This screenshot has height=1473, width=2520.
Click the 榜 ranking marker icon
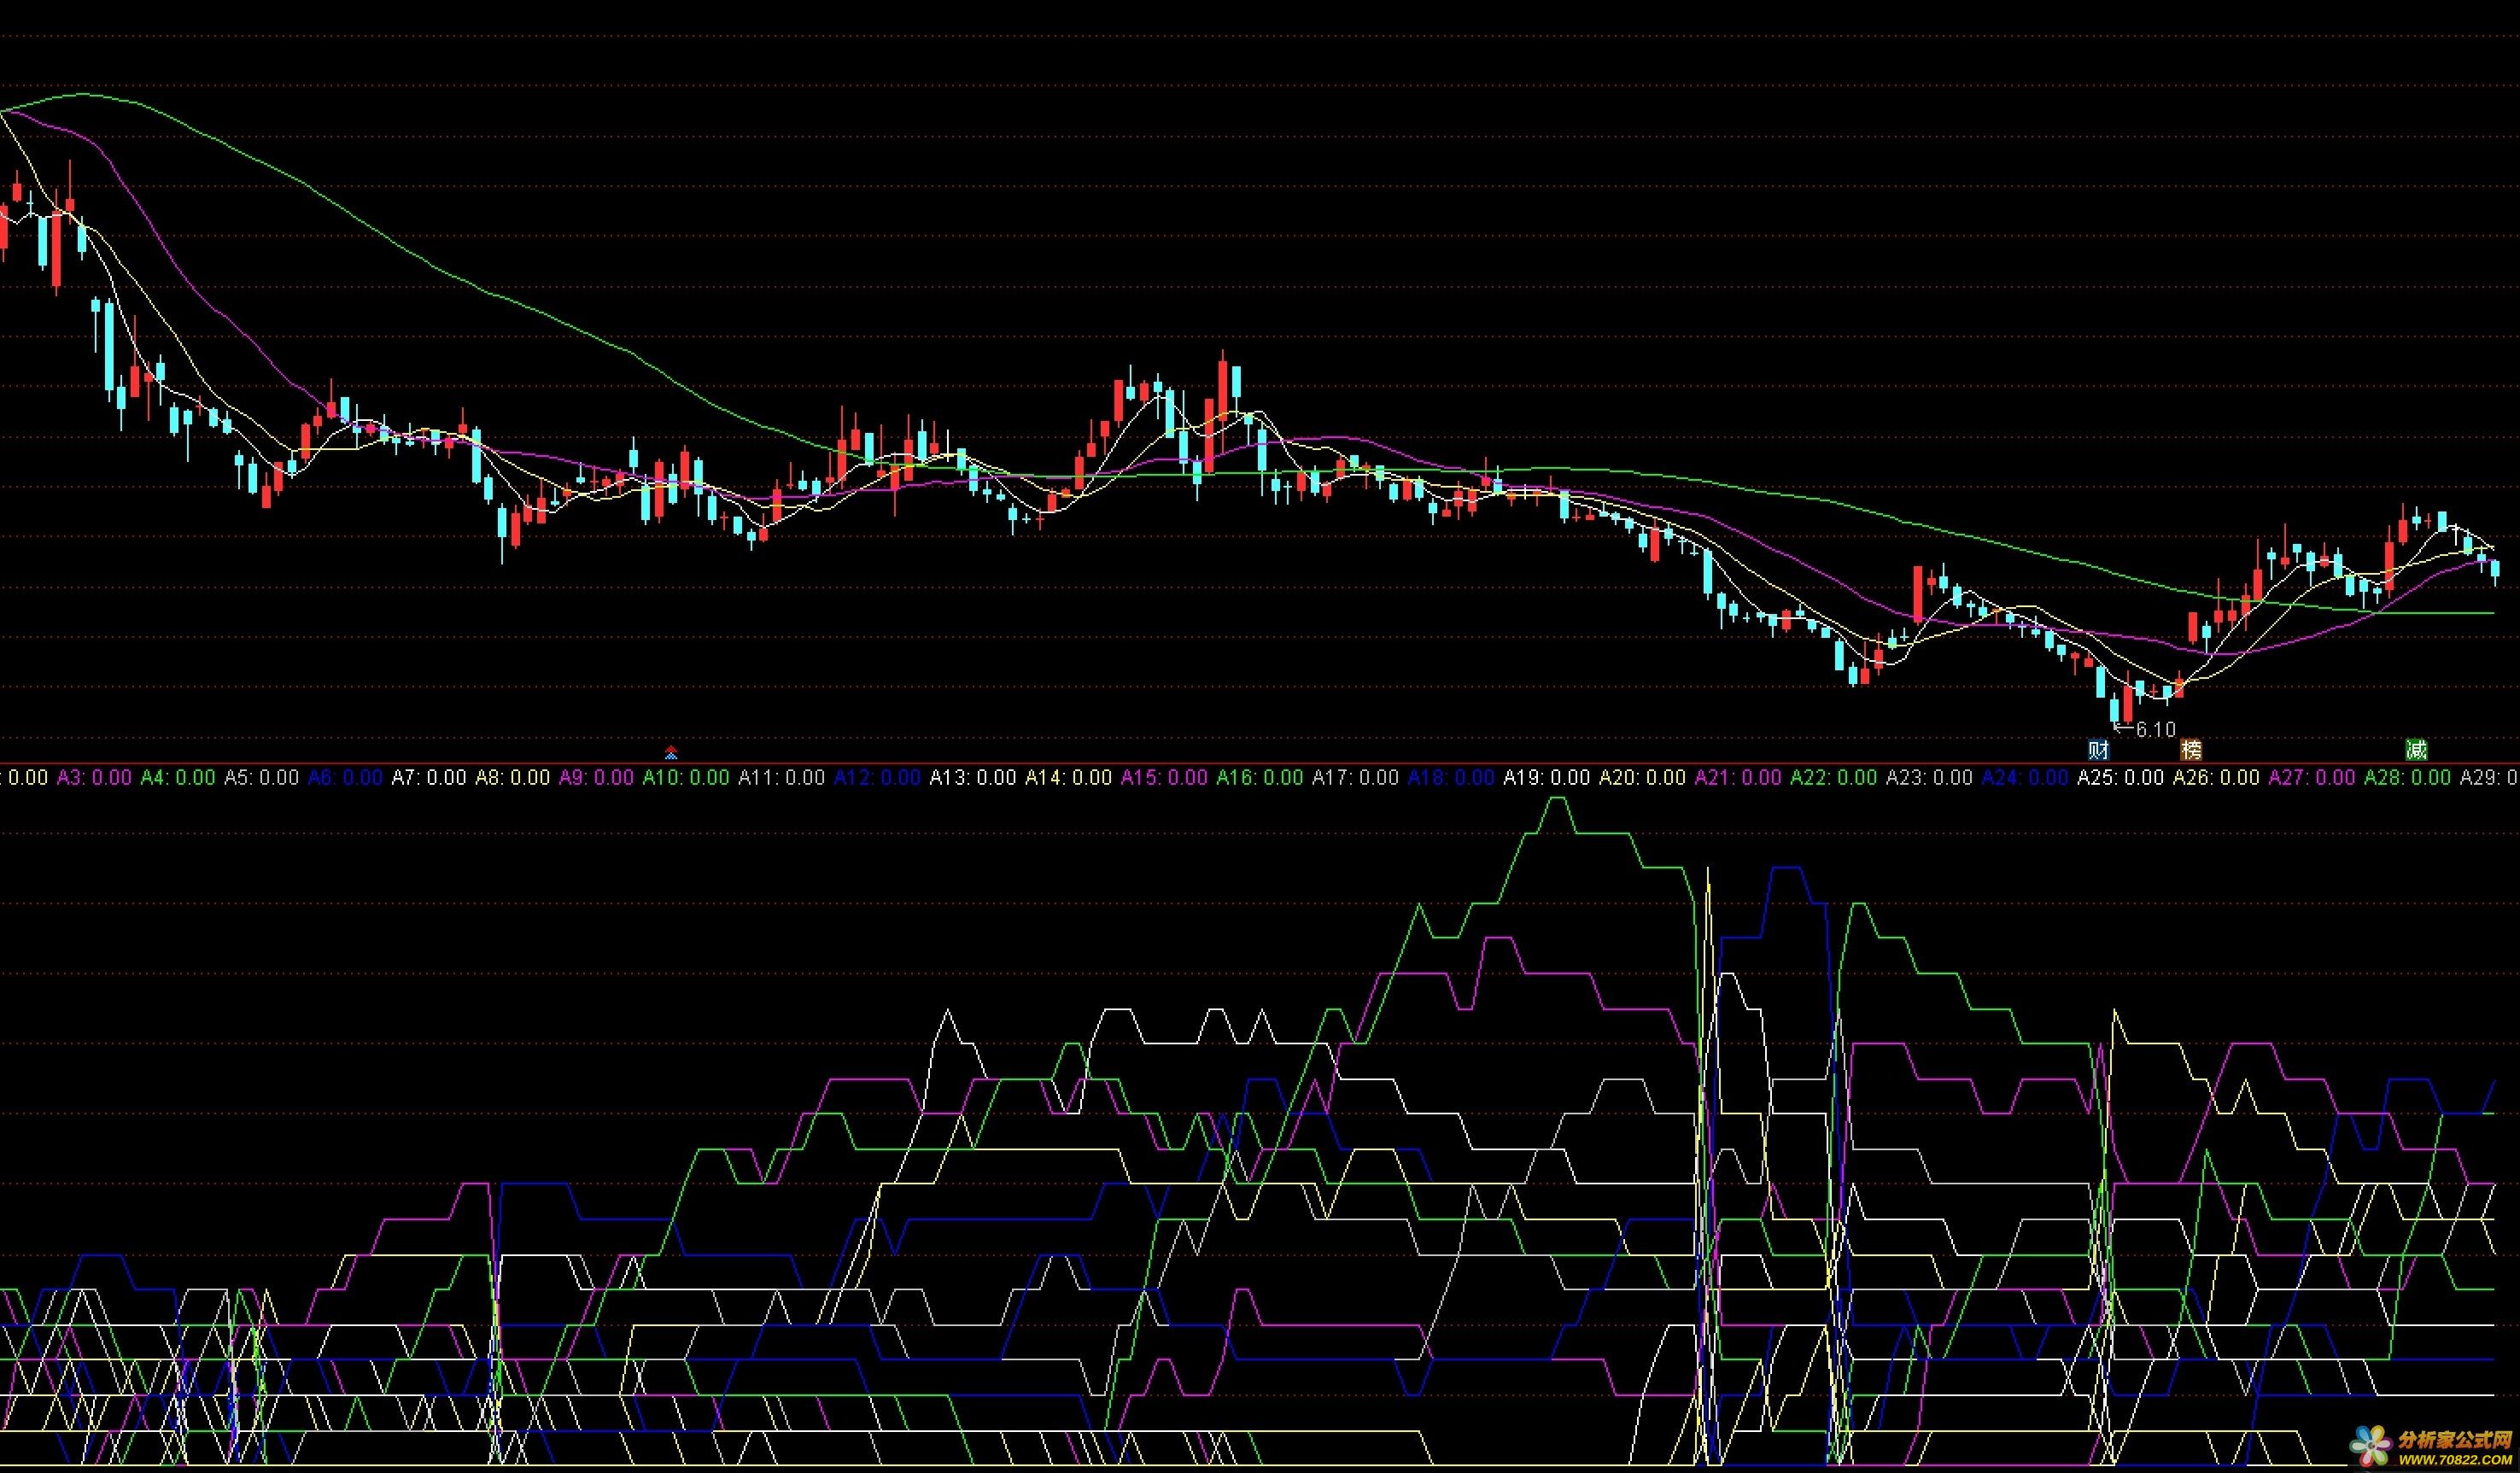[2191, 750]
